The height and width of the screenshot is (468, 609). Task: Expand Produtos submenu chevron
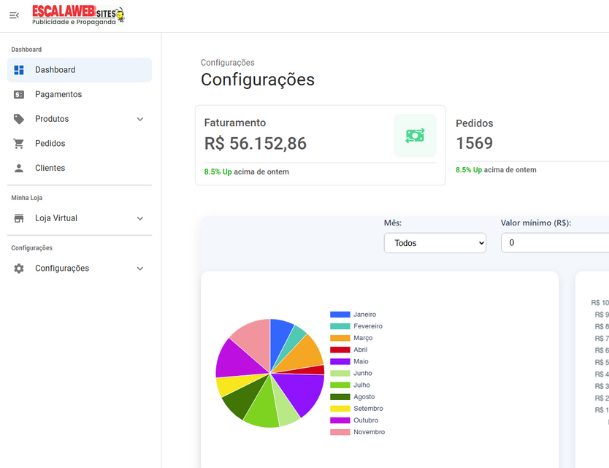coord(140,119)
